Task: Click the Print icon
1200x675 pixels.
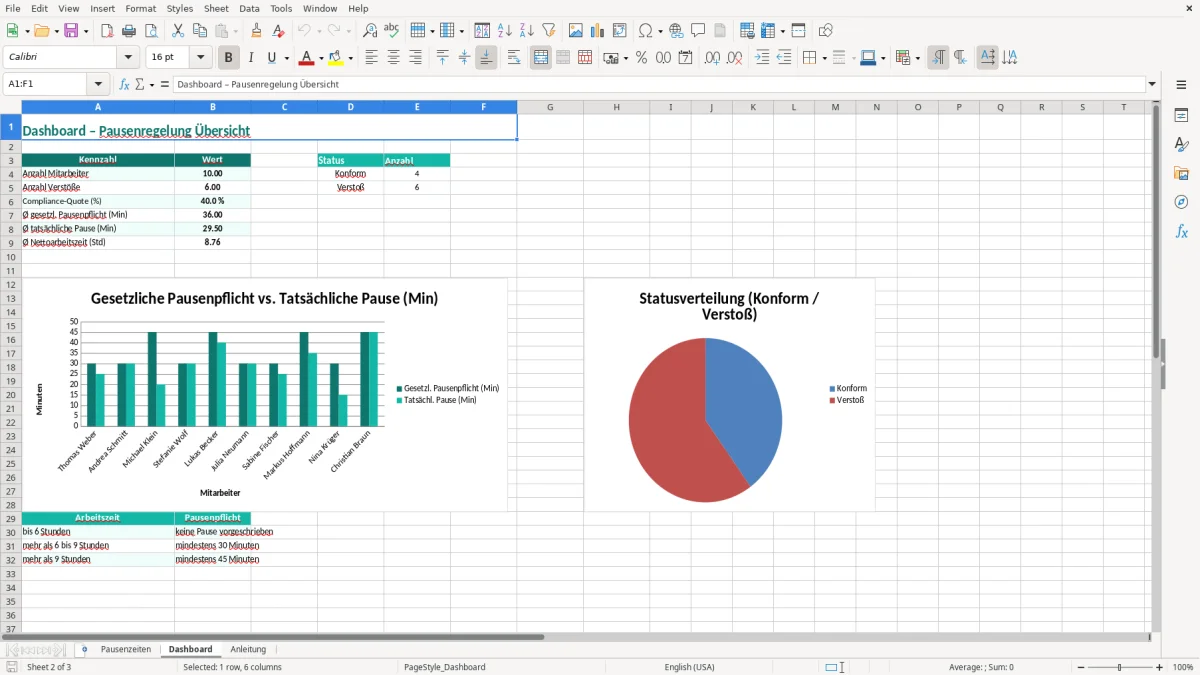Action: click(x=128, y=31)
